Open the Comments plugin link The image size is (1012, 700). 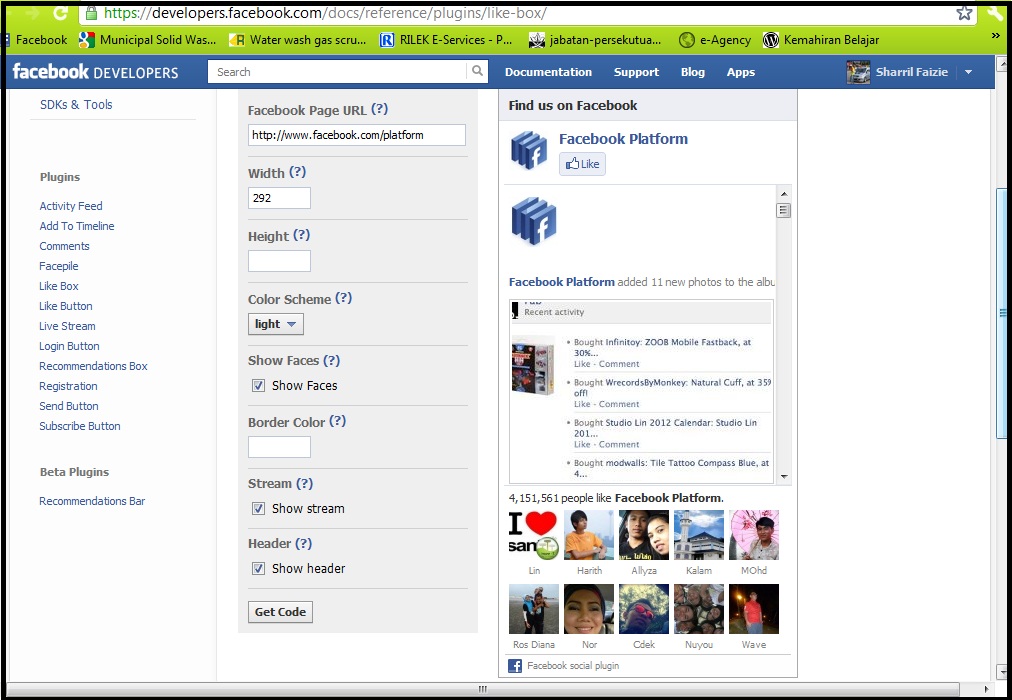click(x=65, y=246)
